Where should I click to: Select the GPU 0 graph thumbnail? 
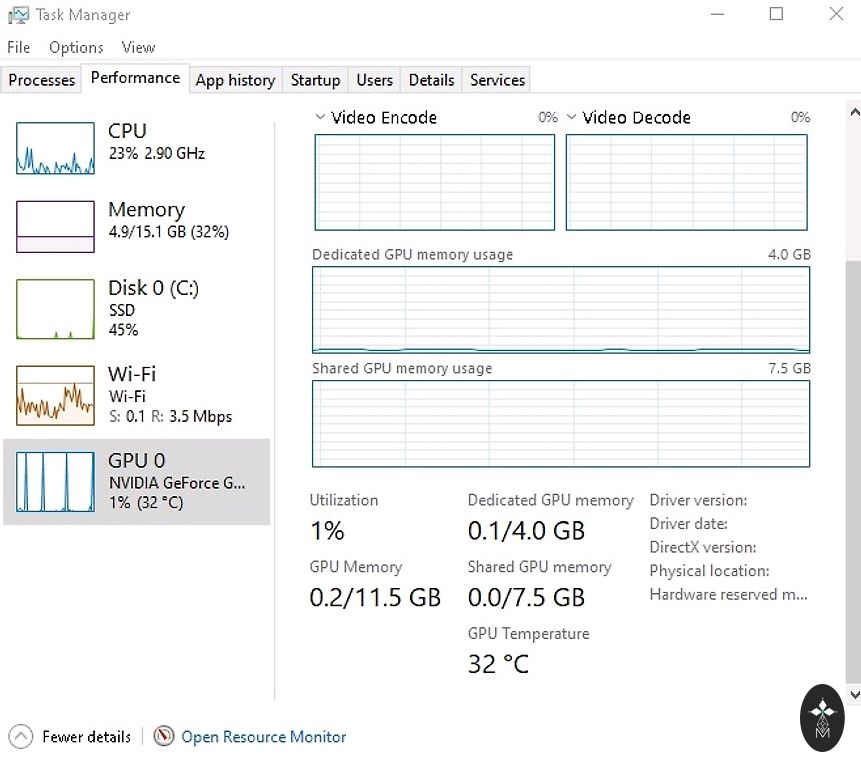(54, 482)
